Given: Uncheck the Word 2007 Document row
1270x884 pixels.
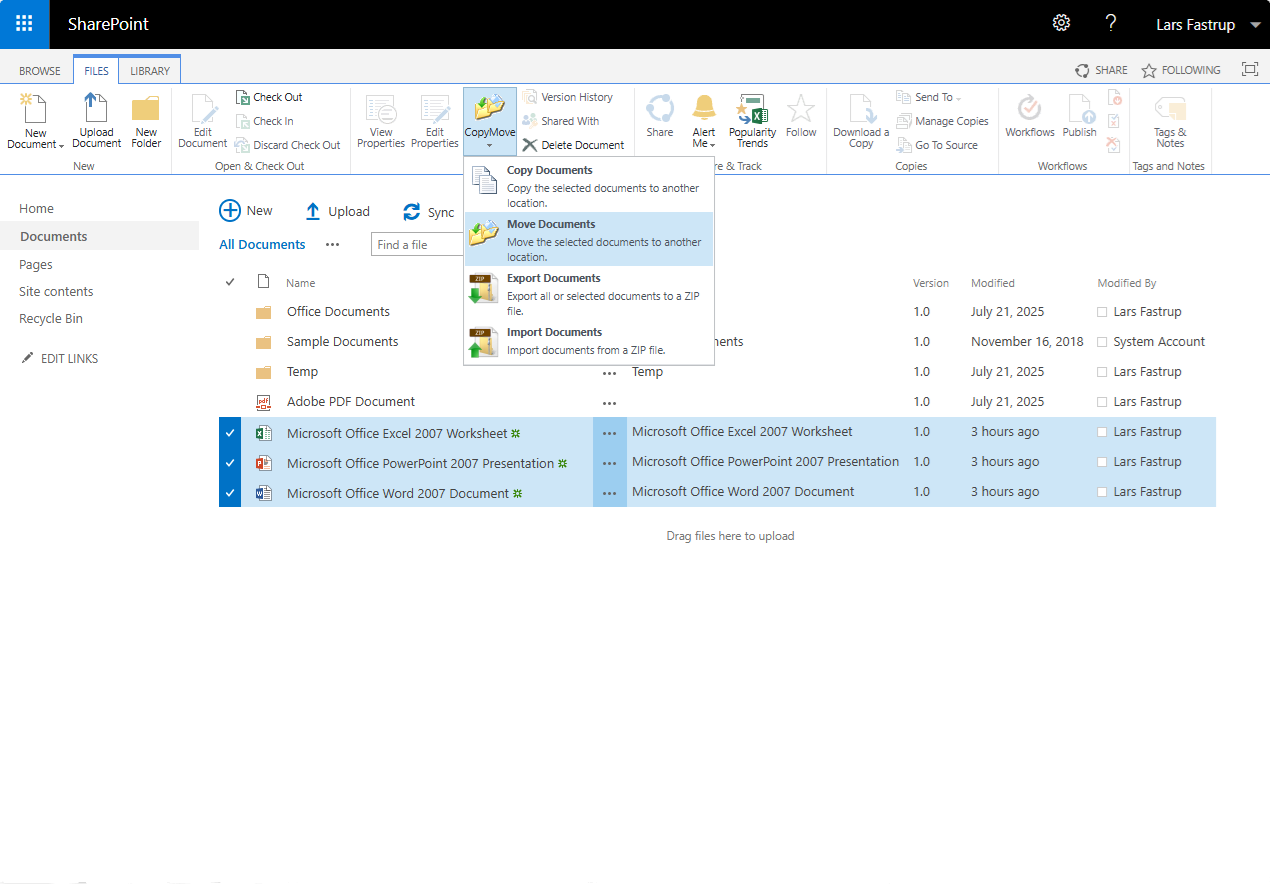Looking at the screenshot, I should [x=230, y=493].
